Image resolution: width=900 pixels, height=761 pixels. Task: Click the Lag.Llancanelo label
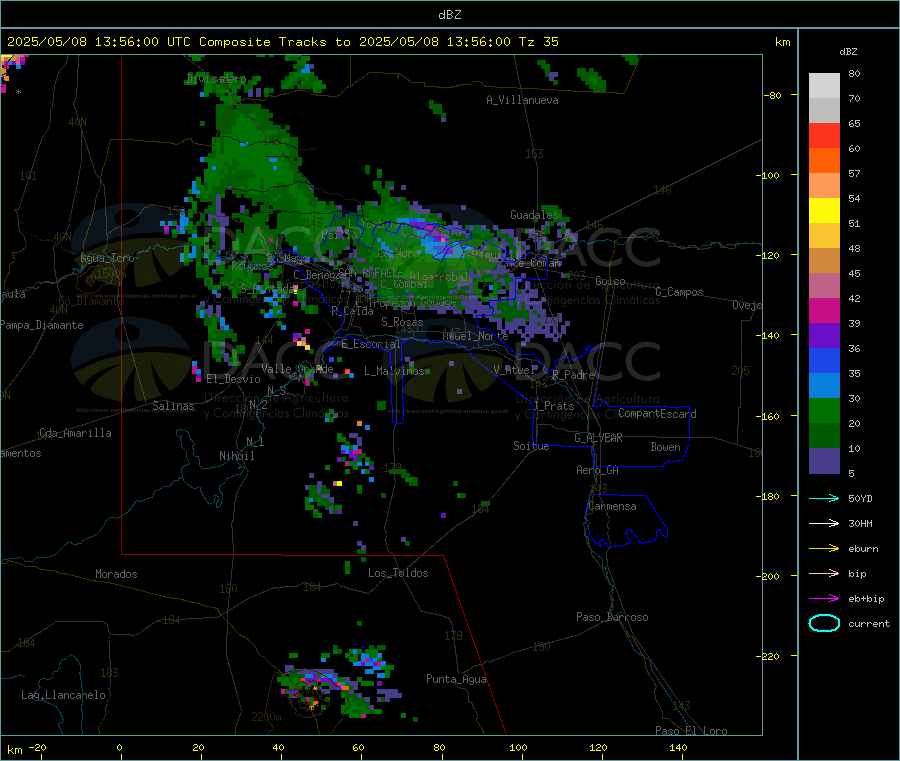(x=63, y=695)
